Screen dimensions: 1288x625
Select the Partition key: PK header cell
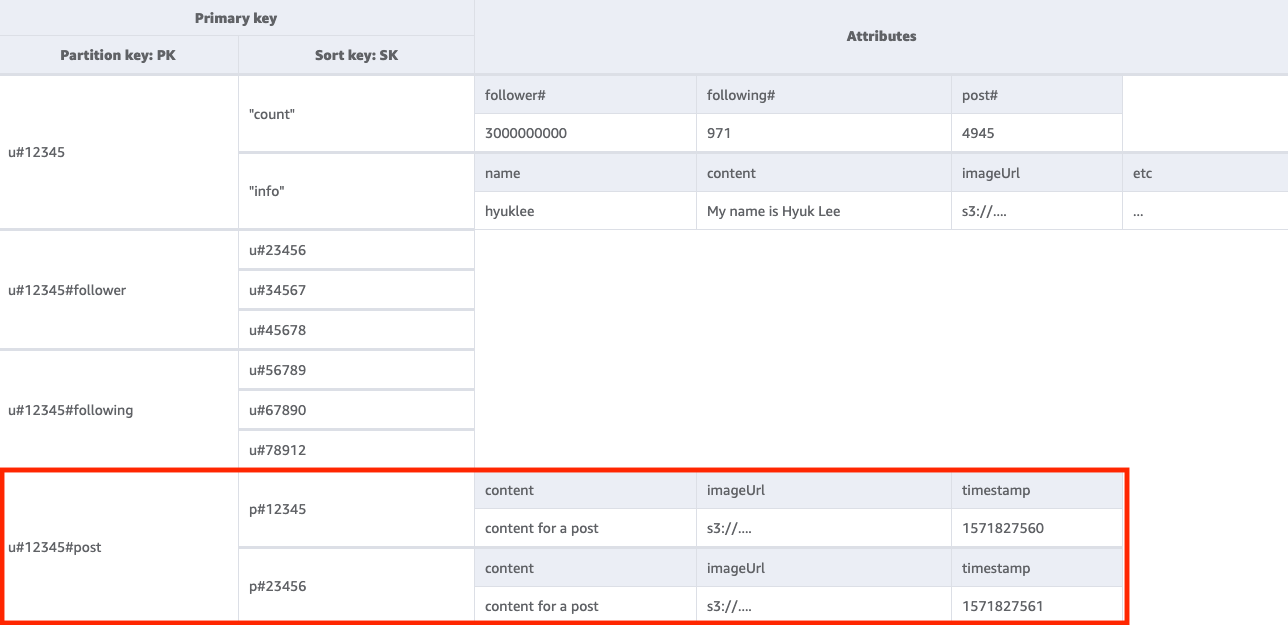[119, 55]
